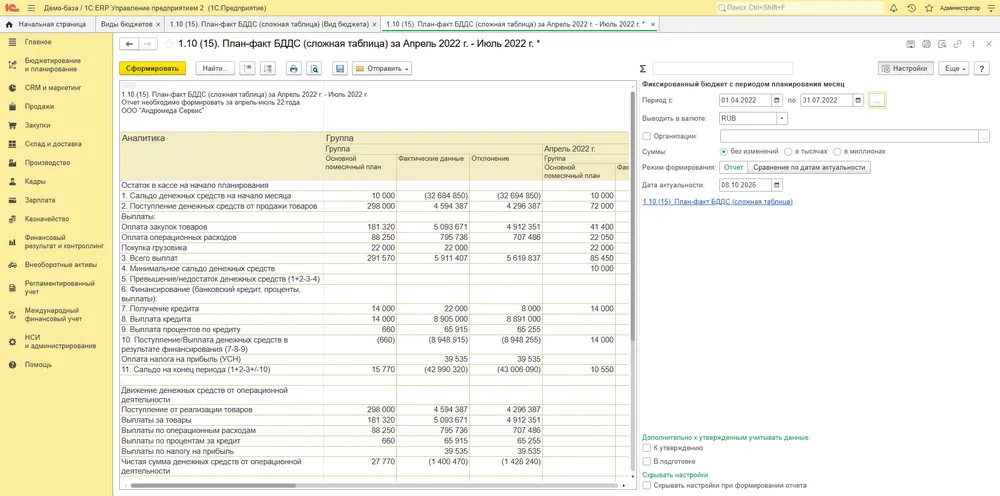The image size is (1000, 496).
Task: Expand currency RUB dropdown arrow
Action: click(783, 118)
